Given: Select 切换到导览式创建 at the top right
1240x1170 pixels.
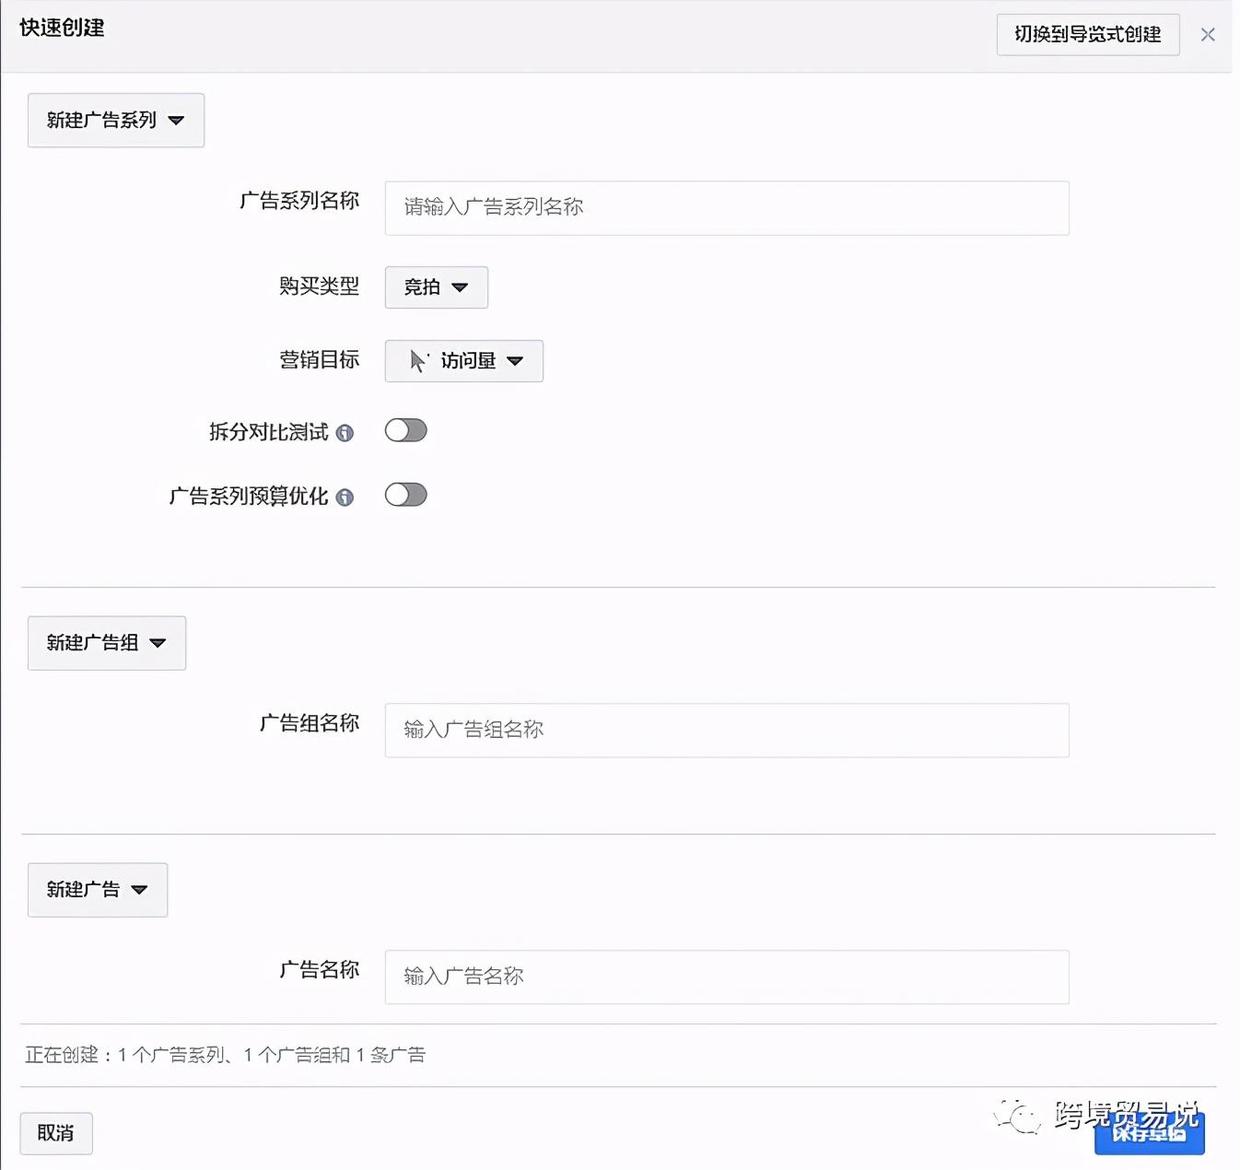Looking at the screenshot, I should 1087,35.
